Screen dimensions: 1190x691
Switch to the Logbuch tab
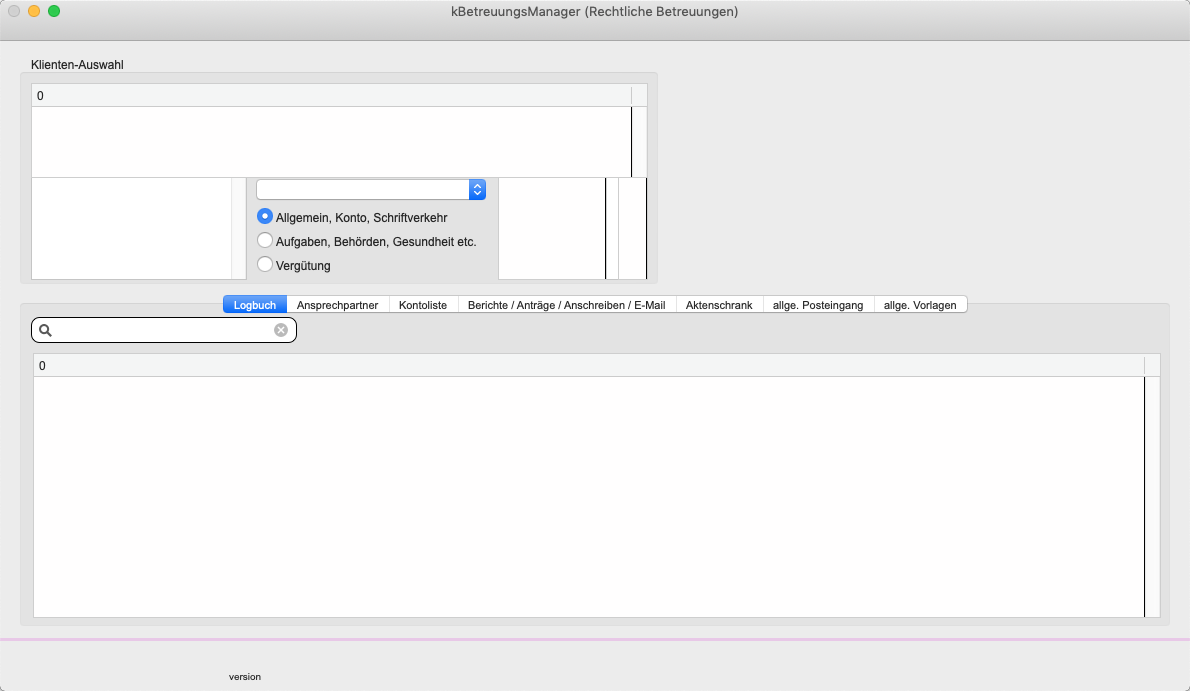(x=255, y=304)
